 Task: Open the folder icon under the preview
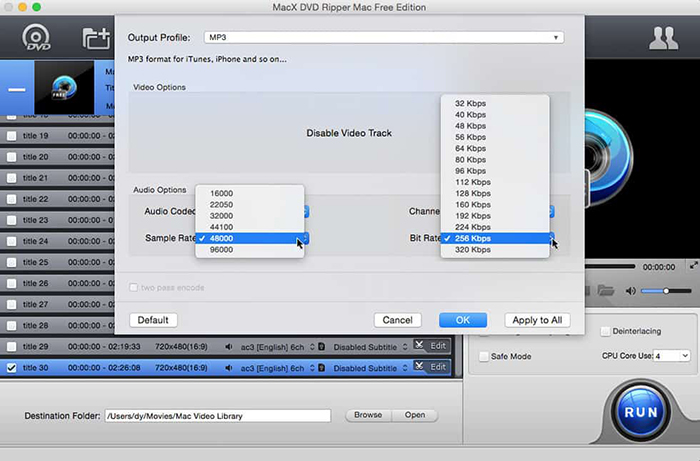pyautogui.click(x=606, y=291)
